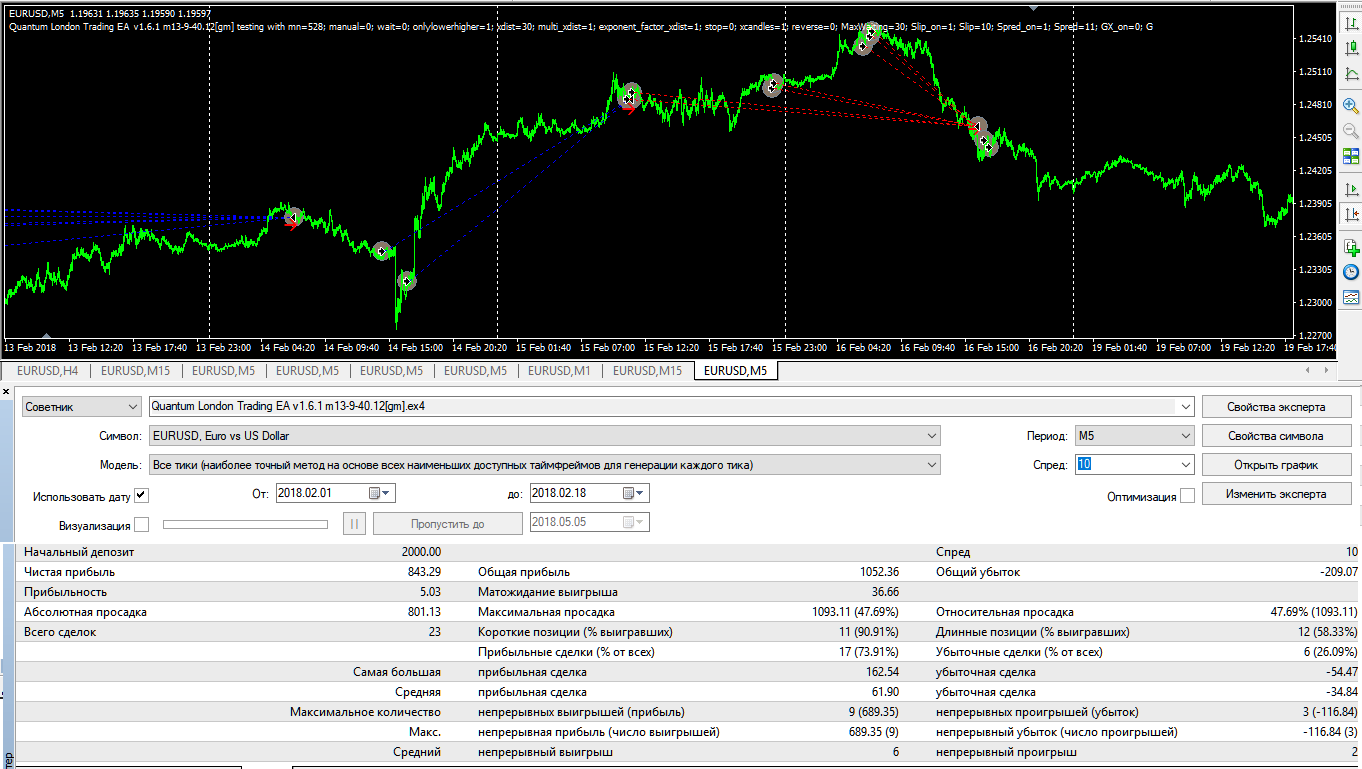Pause the visualization with the pause button
1362x769 pixels.
[x=354, y=523]
